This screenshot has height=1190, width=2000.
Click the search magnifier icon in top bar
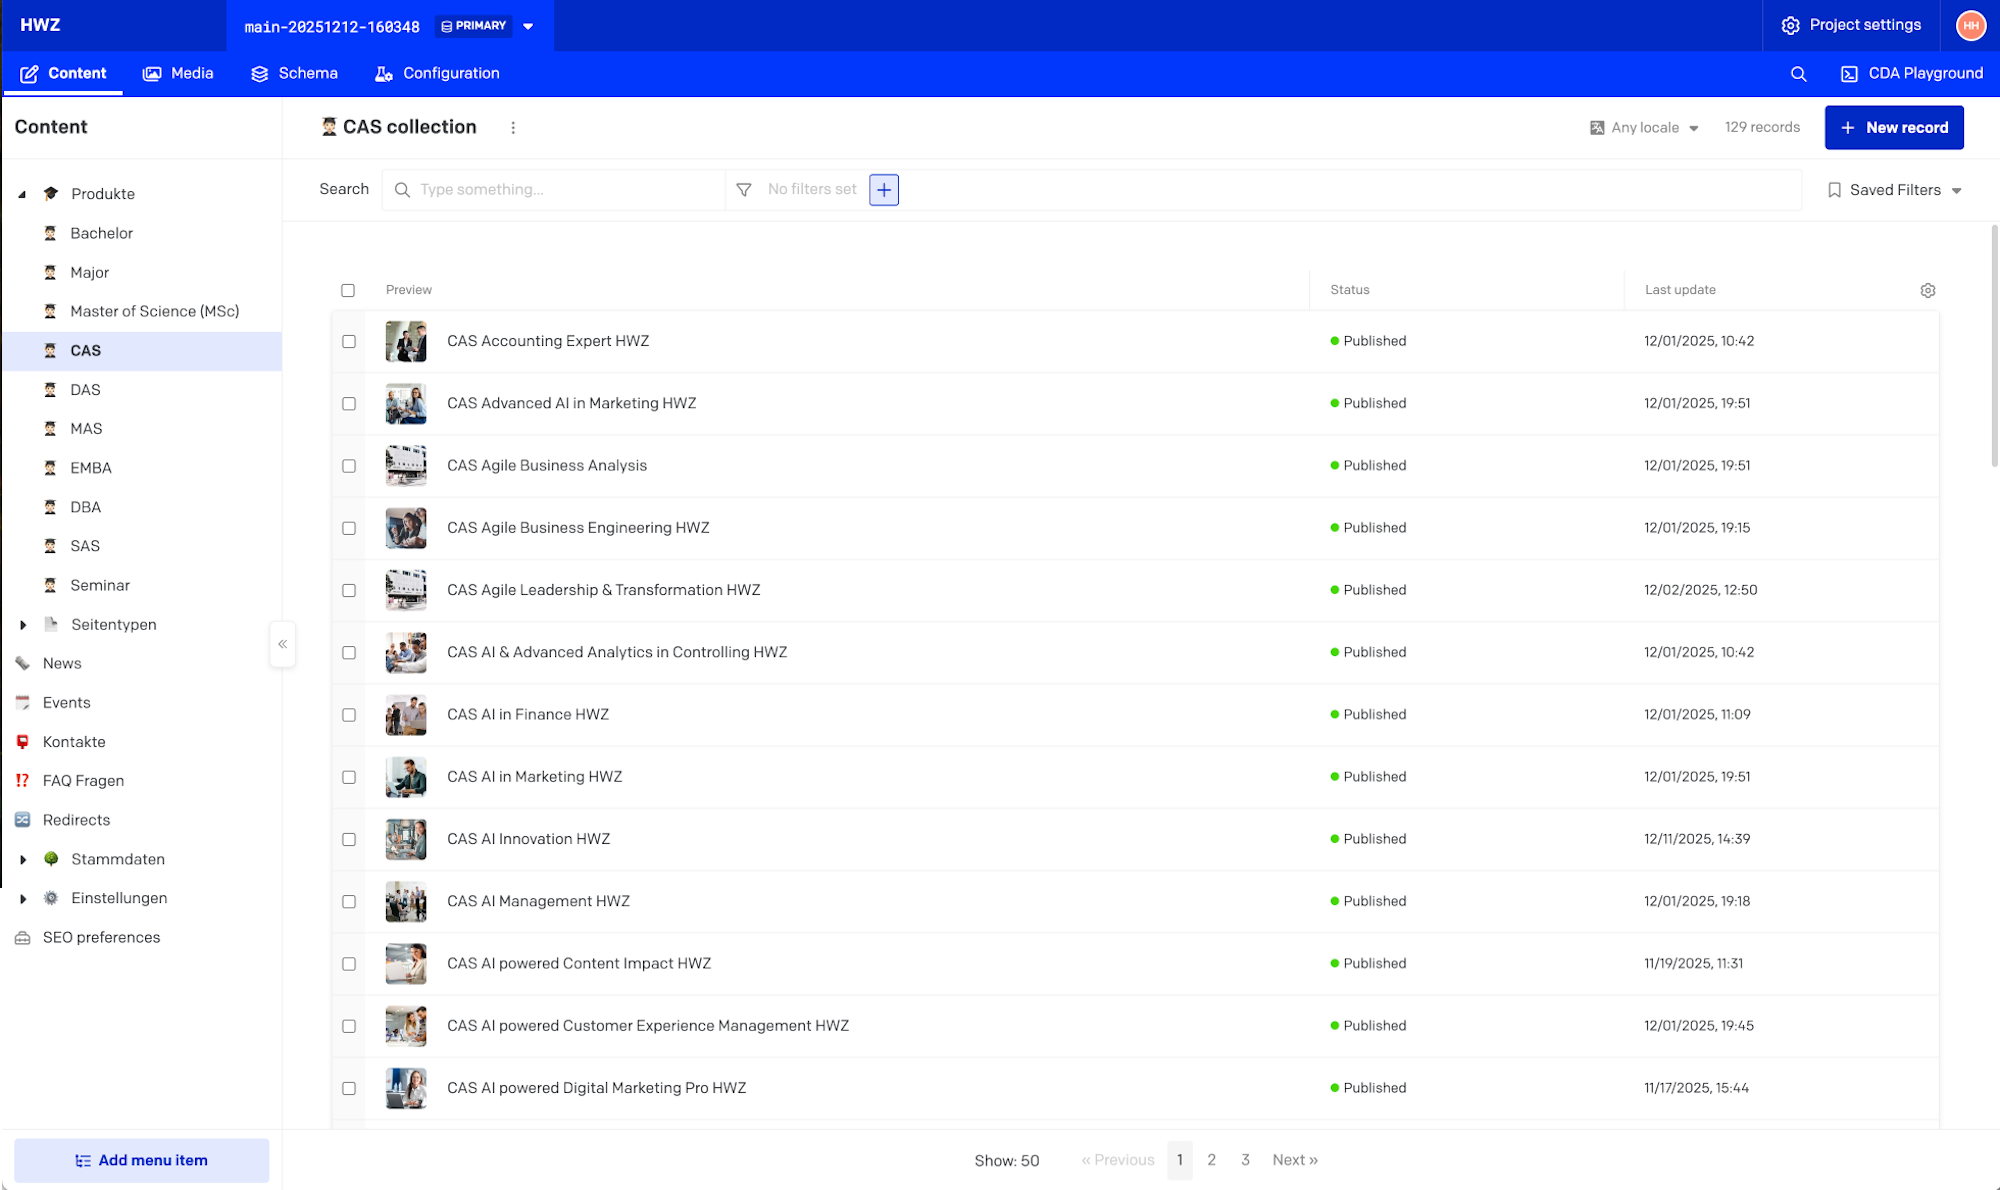pyautogui.click(x=1798, y=74)
